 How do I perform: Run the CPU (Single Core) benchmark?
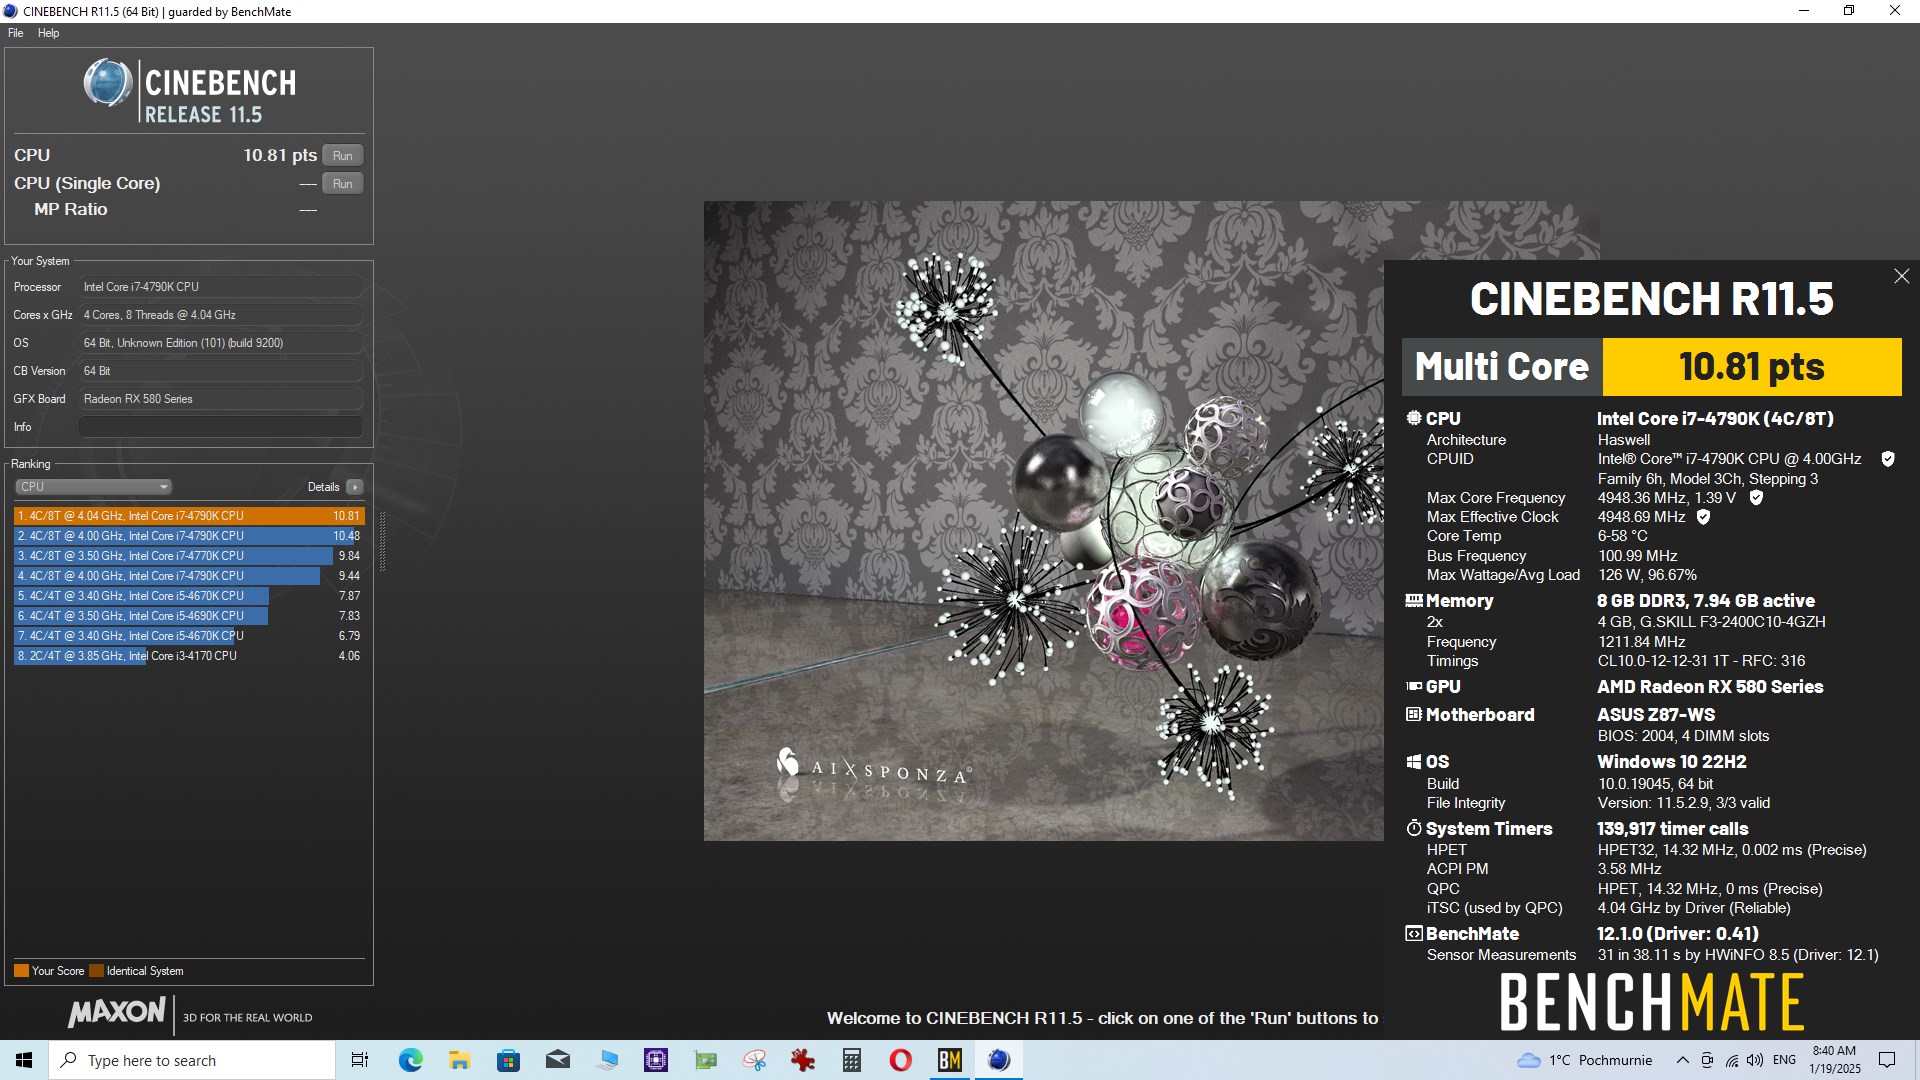[342, 183]
